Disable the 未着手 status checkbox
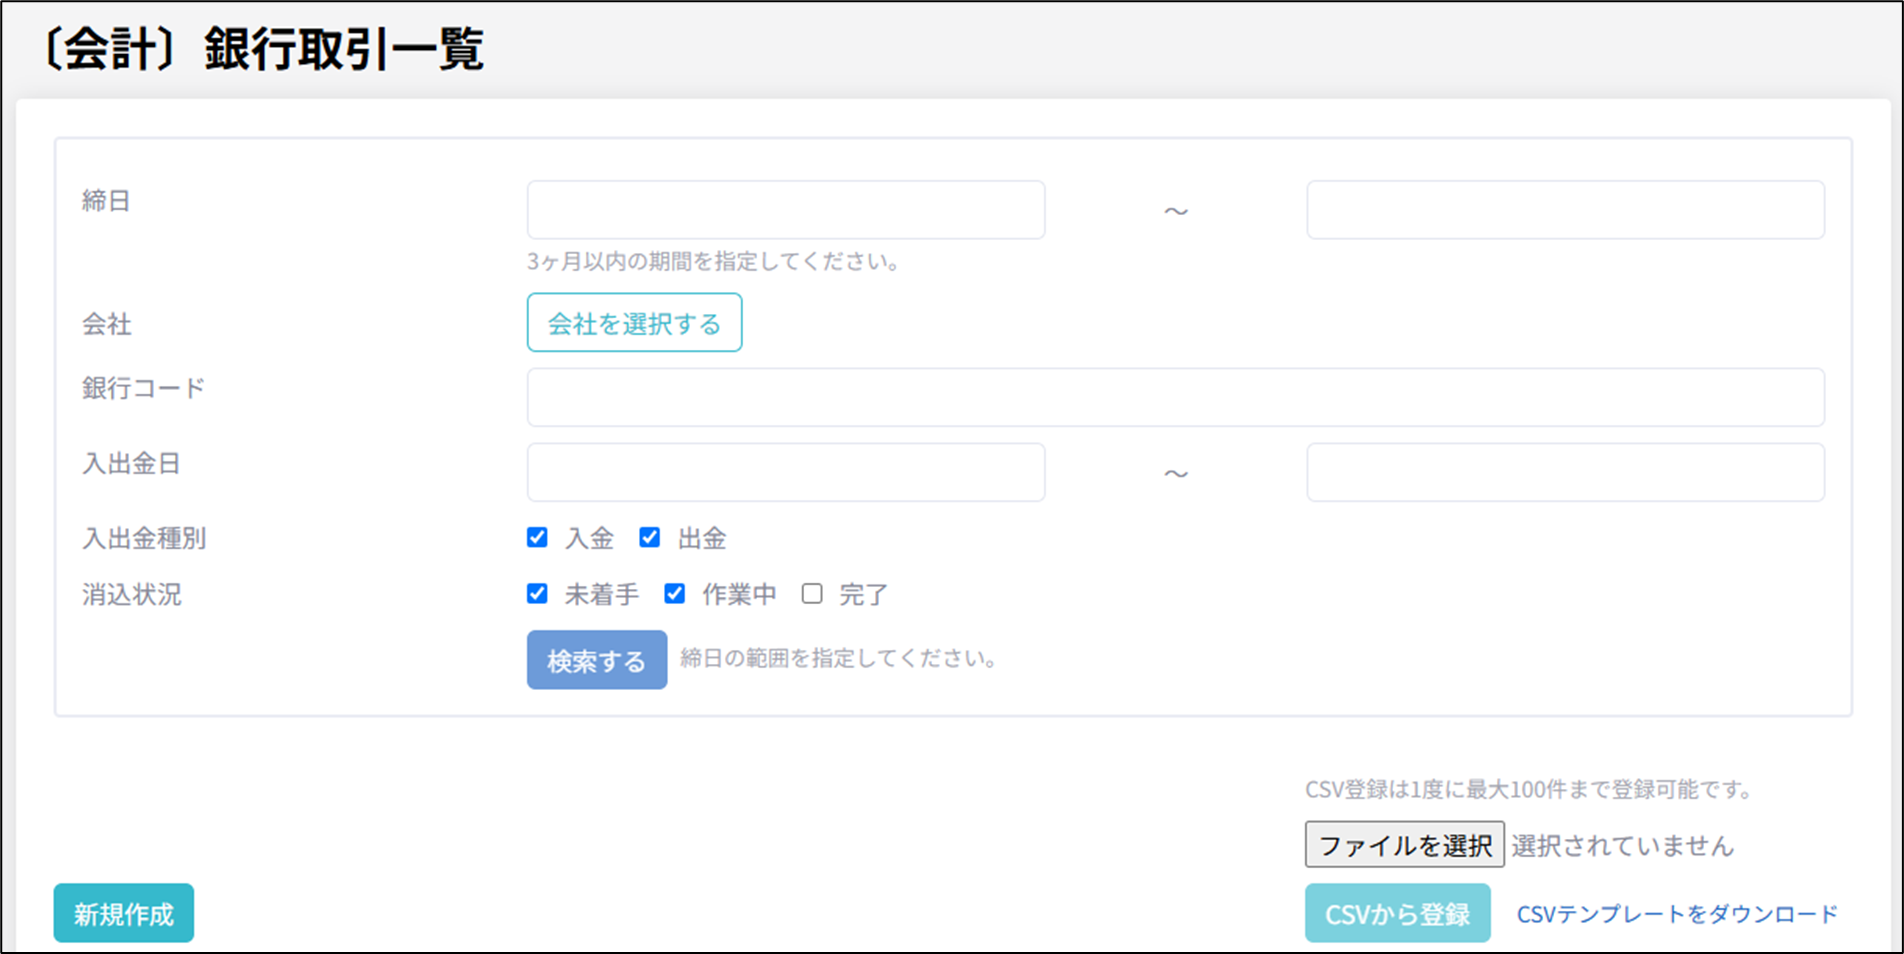This screenshot has height=954, width=1904. point(537,594)
